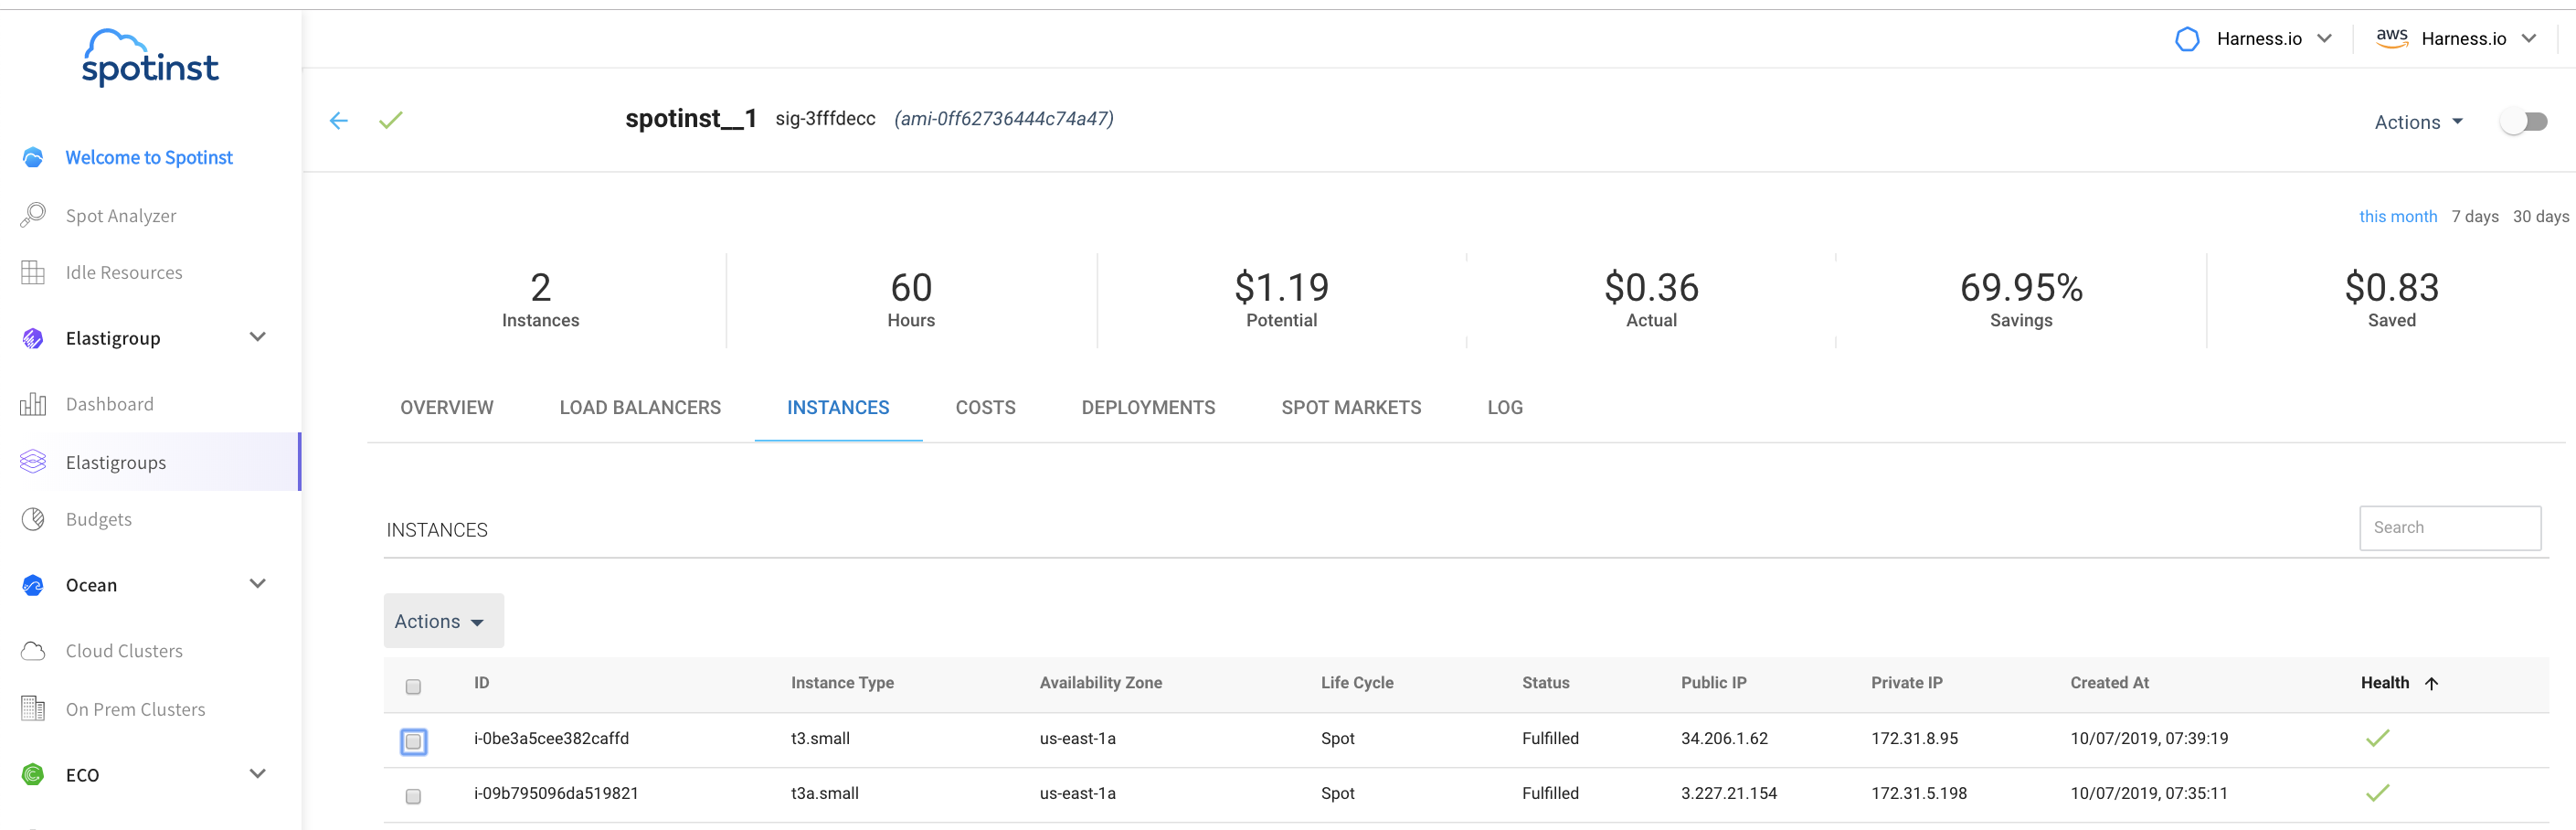Click the group id sig-3fffdecc

825,119
